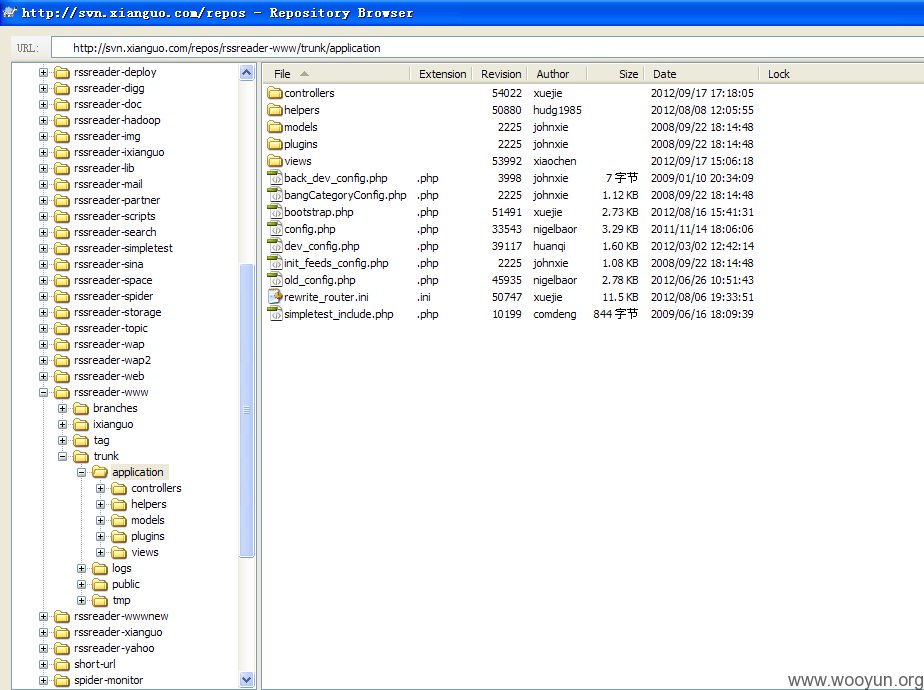Click date 2012/08/06 19:33:51 of rewrite_router.ini

point(702,297)
